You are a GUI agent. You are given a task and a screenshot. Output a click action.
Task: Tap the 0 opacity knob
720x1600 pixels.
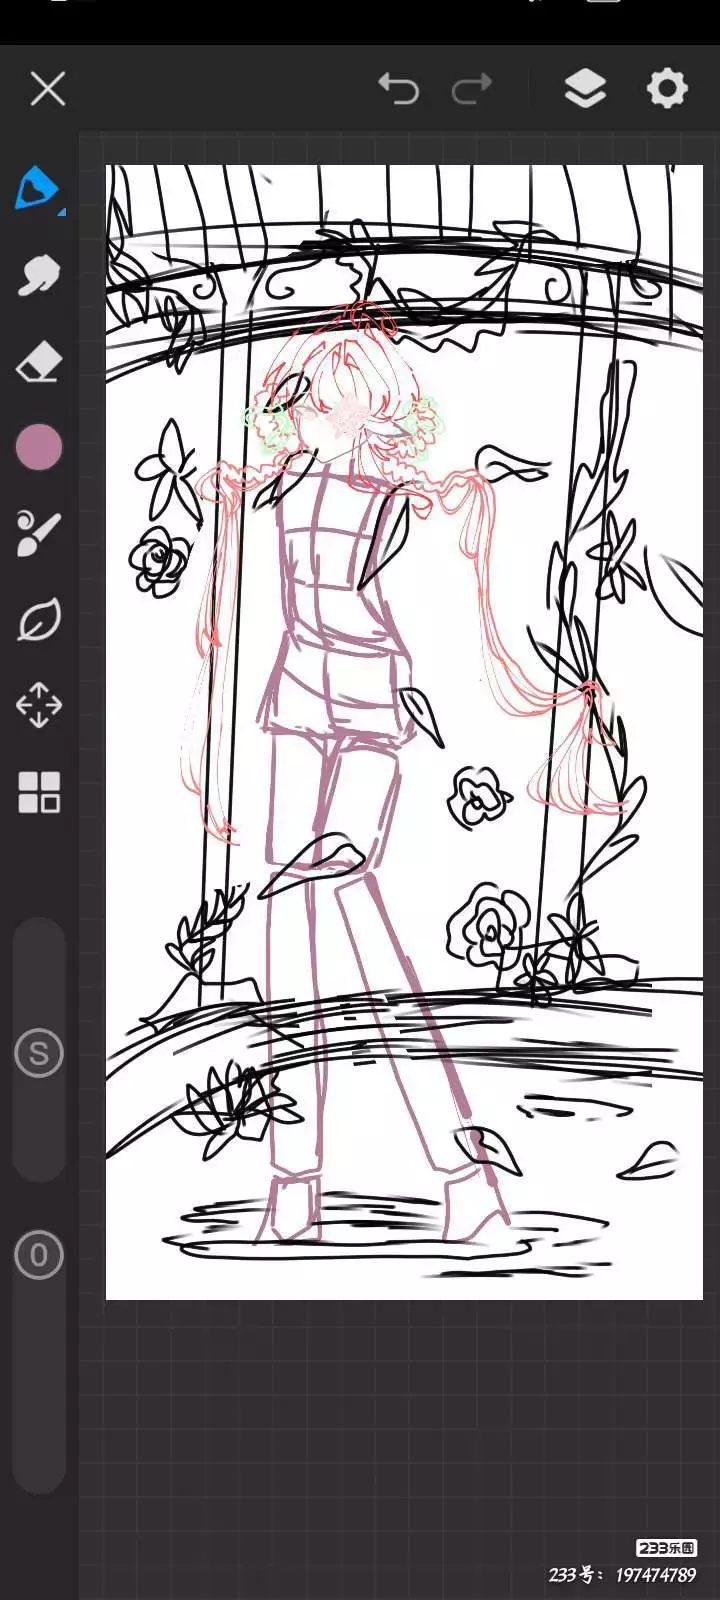pyautogui.click(x=39, y=1255)
